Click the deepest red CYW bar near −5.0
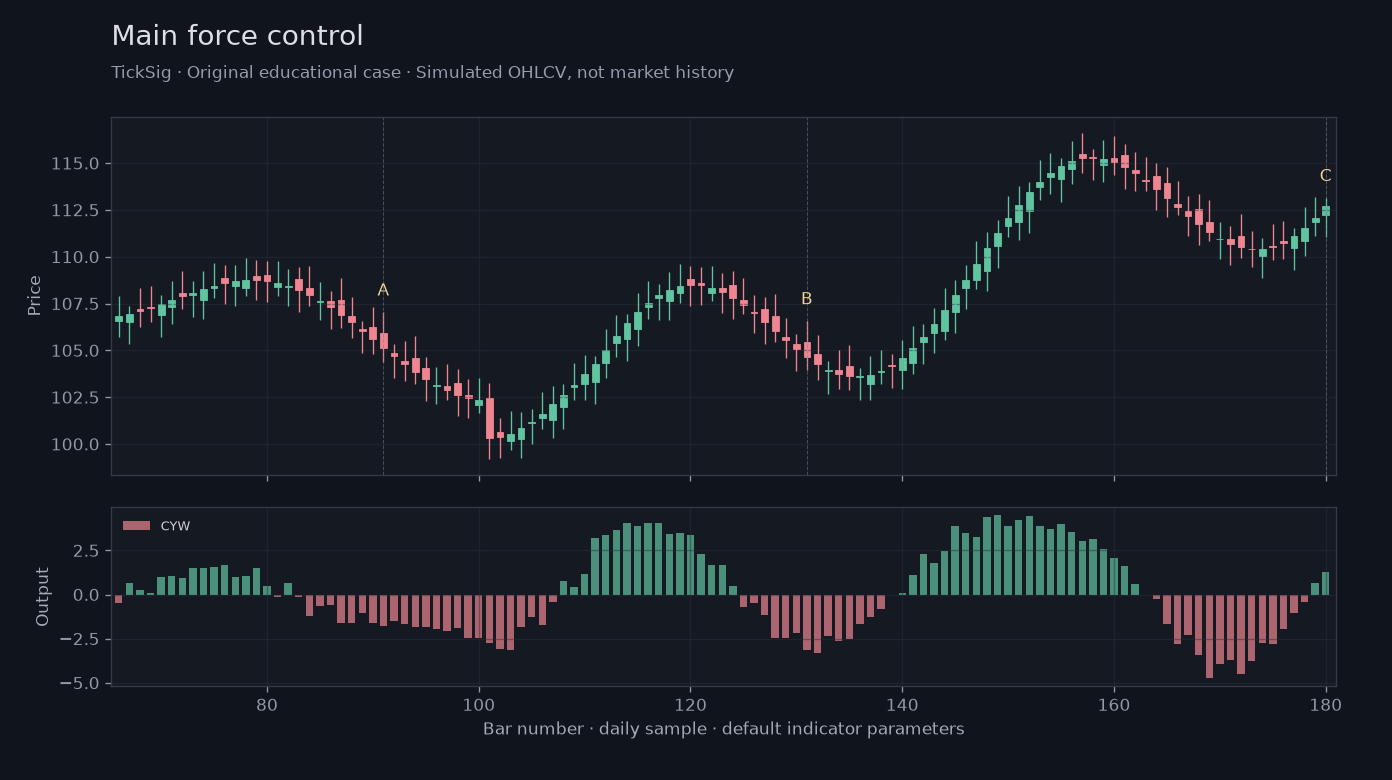Screen dimensions: 1392x780 point(1209,637)
